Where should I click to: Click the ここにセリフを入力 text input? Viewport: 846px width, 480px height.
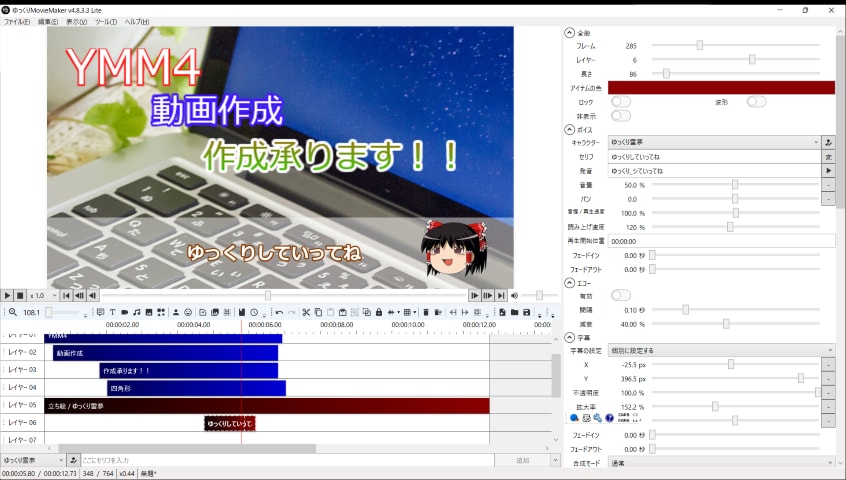pos(288,460)
